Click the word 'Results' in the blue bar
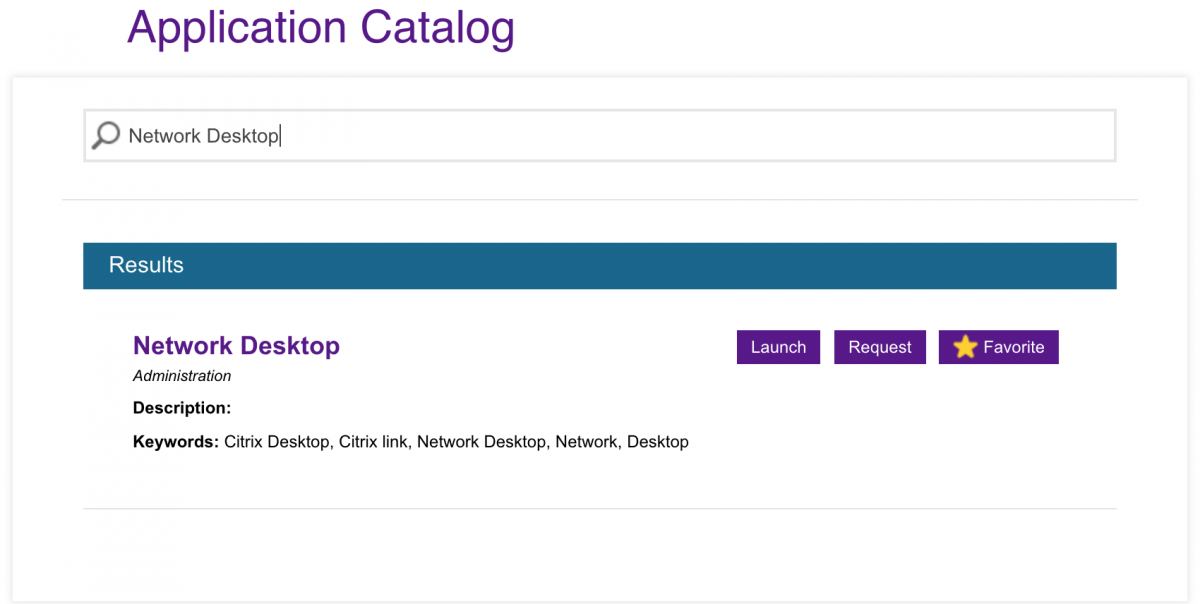 pyautogui.click(x=146, y=265)
